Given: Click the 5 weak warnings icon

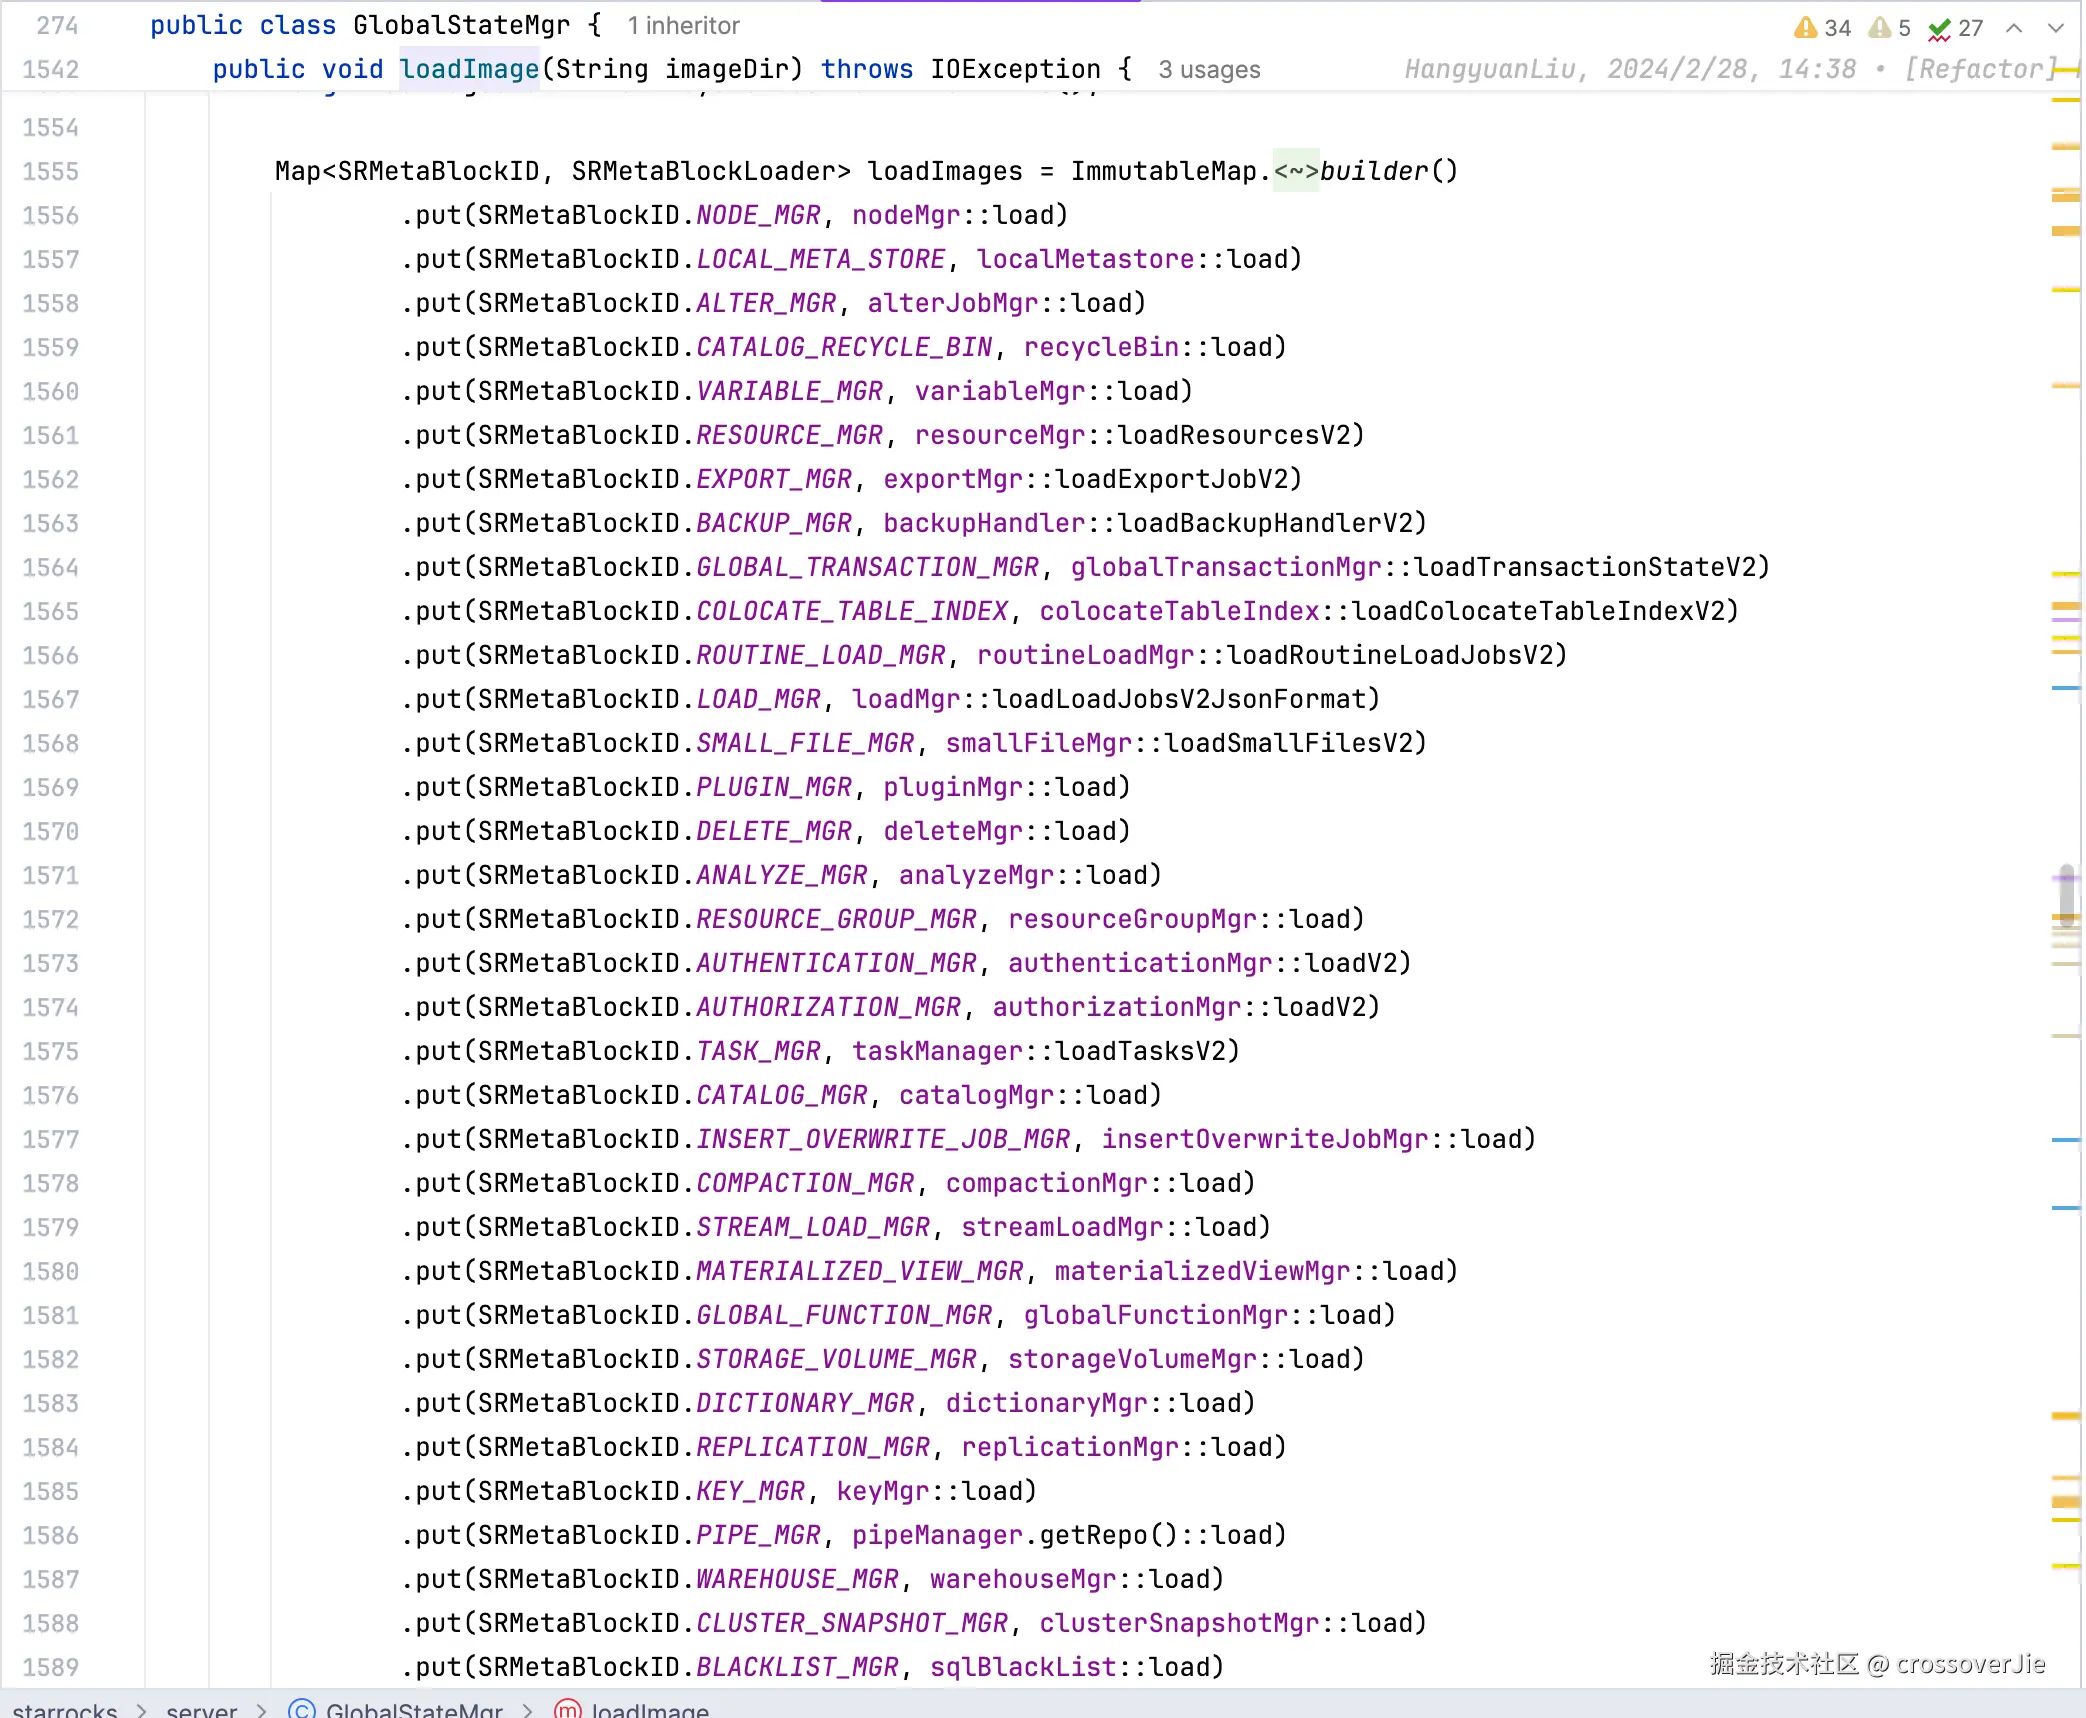Looking at the screenshot, I should [1879, 27].
